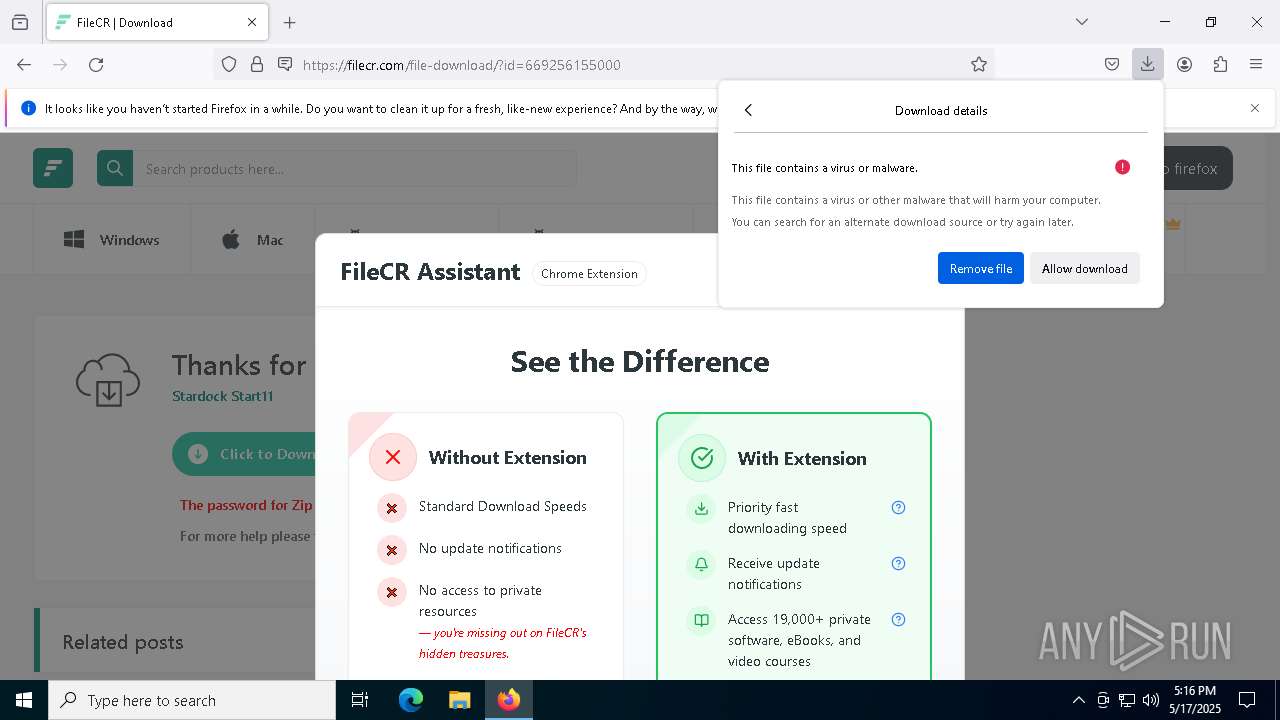This screenshot has width=1280, height=720.
Task: Open the list all tabs chevron
Action: click(x=1081, y=22)
